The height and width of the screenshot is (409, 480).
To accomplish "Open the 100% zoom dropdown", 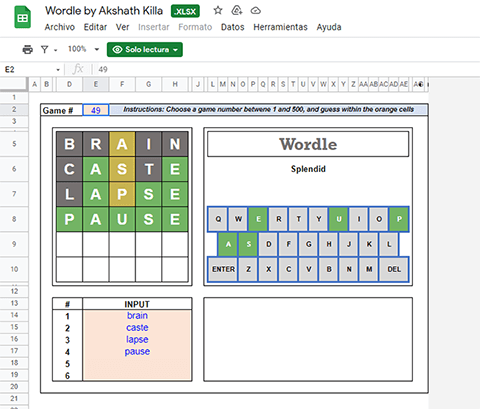I will (83, 49).
